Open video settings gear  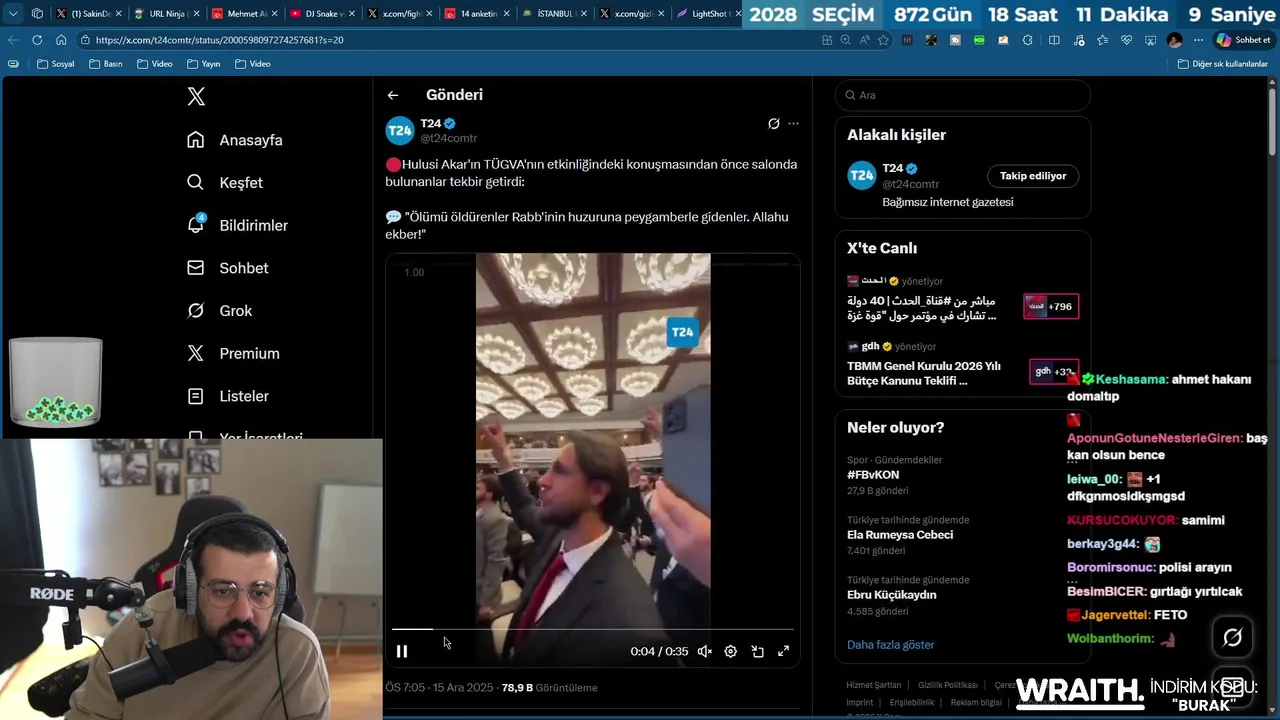731,651
